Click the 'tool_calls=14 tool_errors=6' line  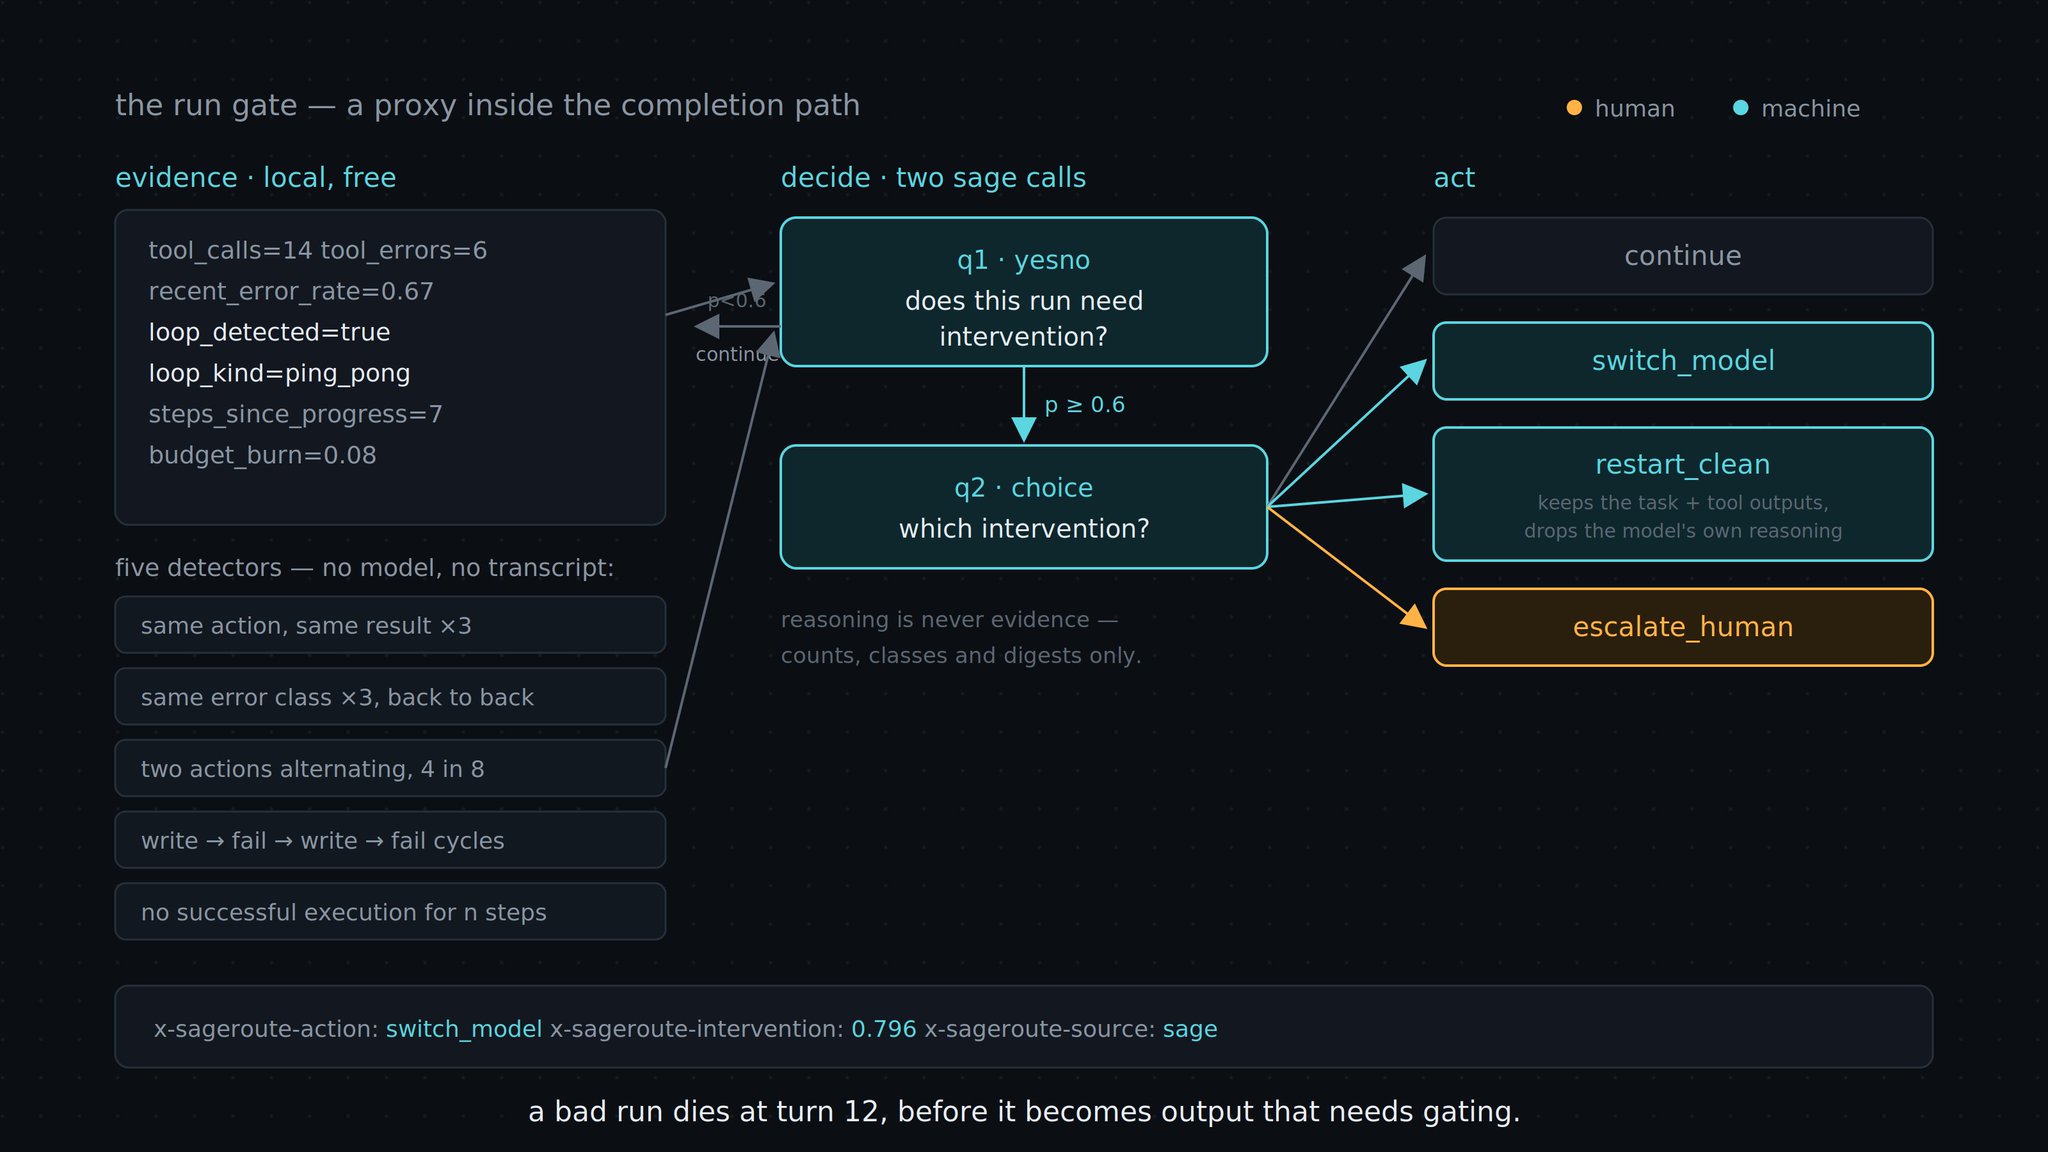(317, 251)
